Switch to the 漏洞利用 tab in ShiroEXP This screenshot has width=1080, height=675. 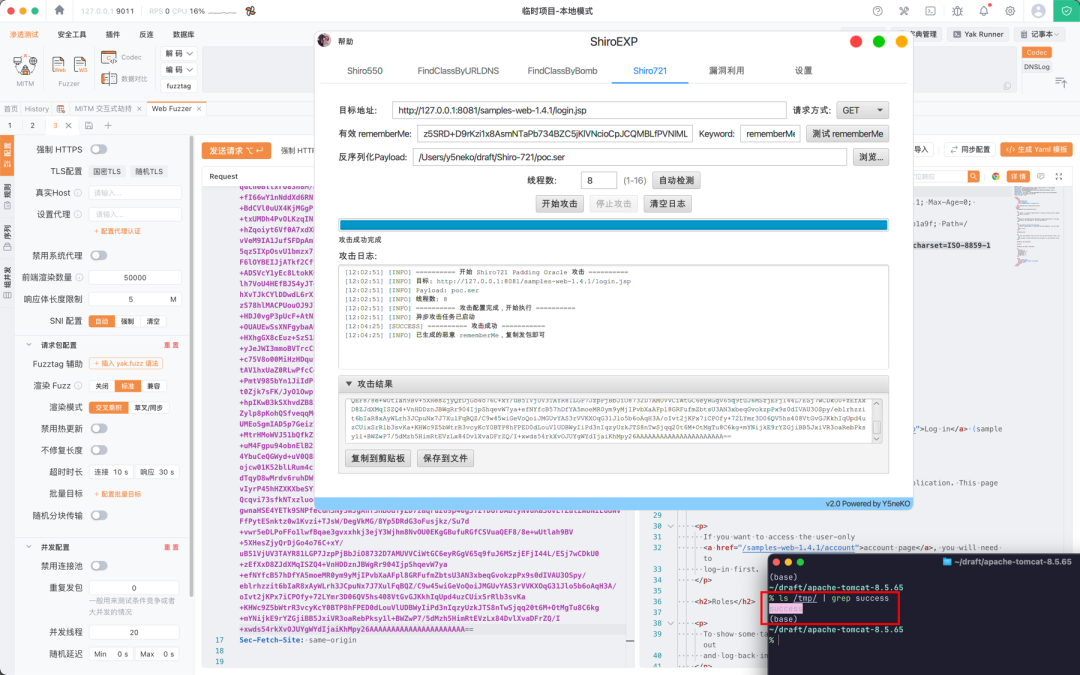(726, 70)
